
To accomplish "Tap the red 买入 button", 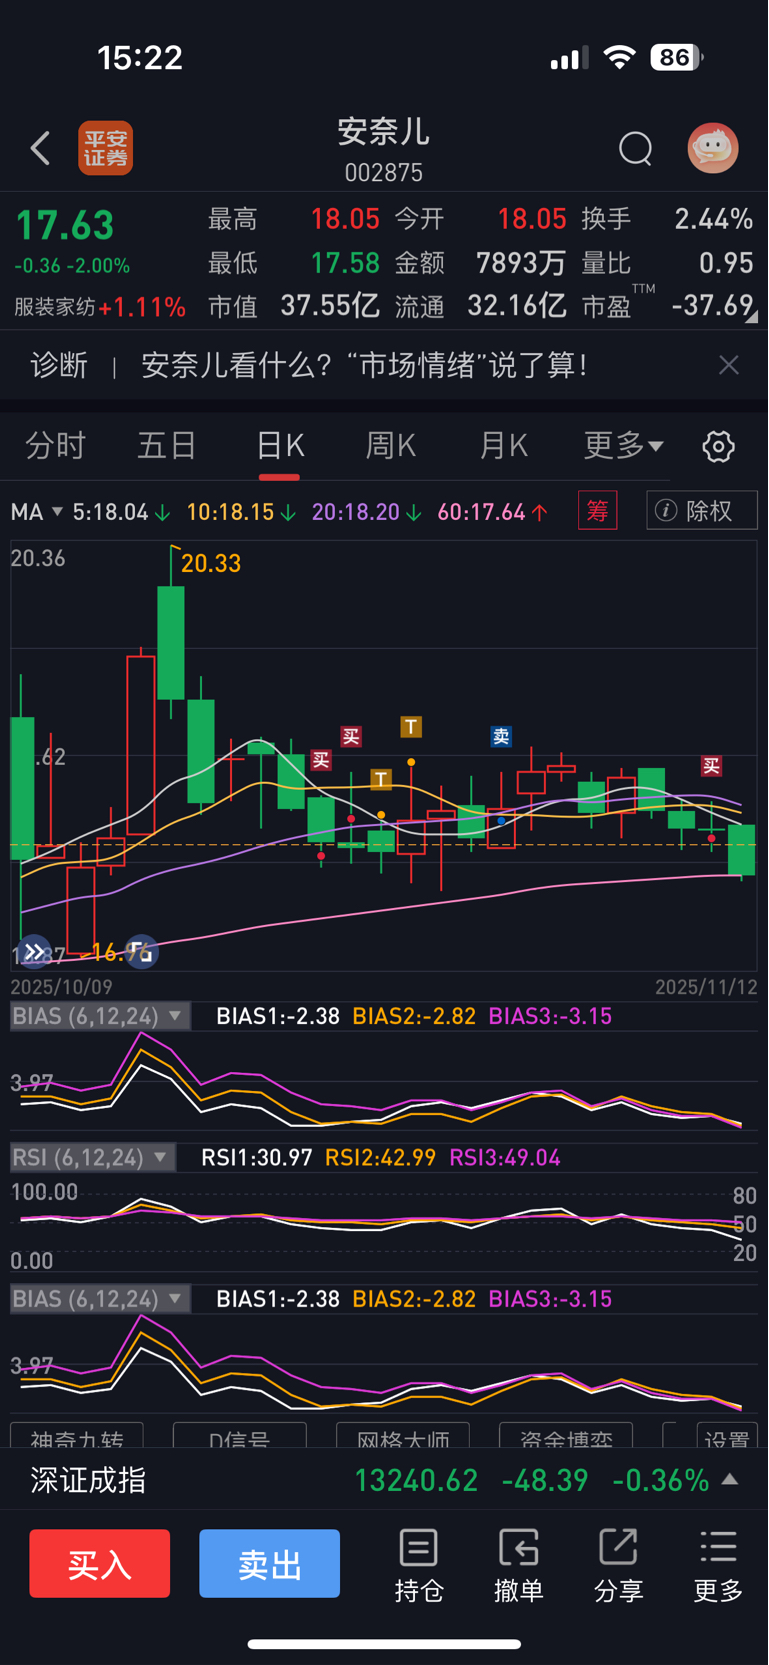I will (99, 1564).
